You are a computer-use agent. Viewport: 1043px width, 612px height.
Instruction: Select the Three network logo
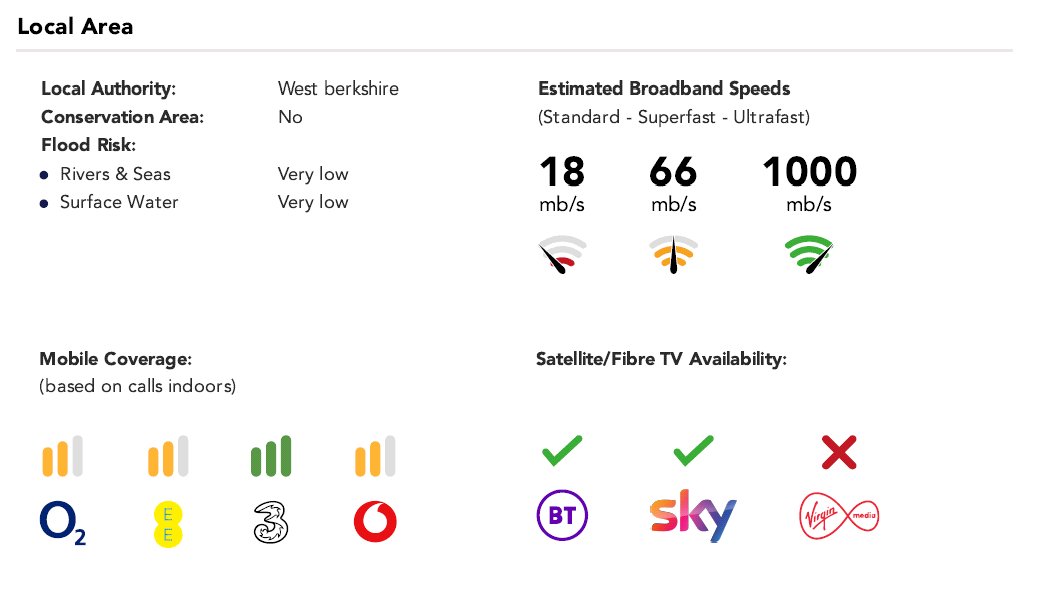(271, 523)
